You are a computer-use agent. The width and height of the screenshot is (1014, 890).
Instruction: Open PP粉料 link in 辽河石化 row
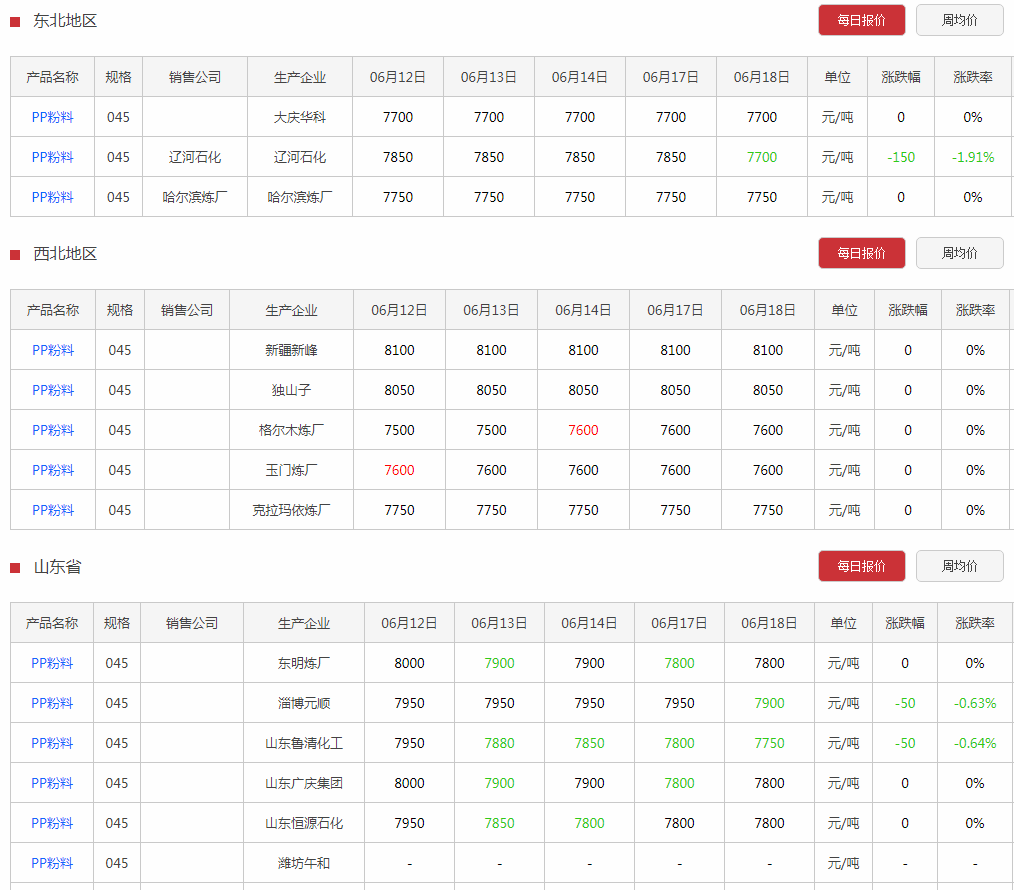[x=52, y=157]
